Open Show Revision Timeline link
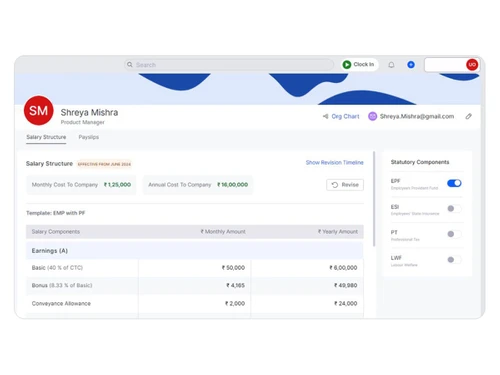The image size is (500, 375). [335, 162]
